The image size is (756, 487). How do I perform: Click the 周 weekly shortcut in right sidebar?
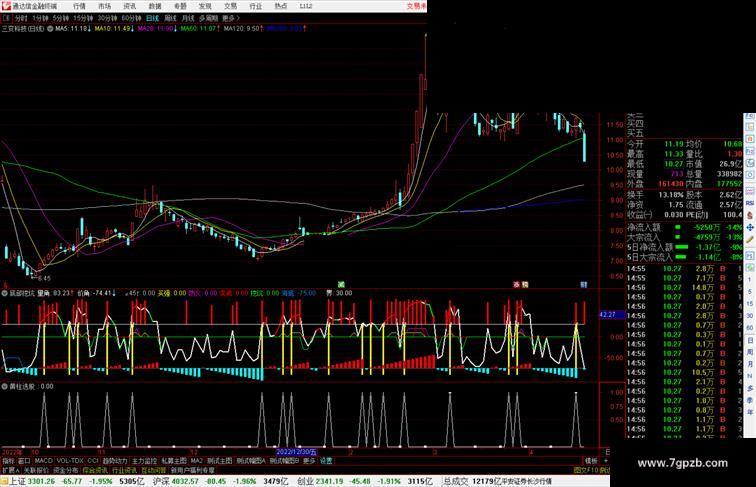tap(750, 352)
